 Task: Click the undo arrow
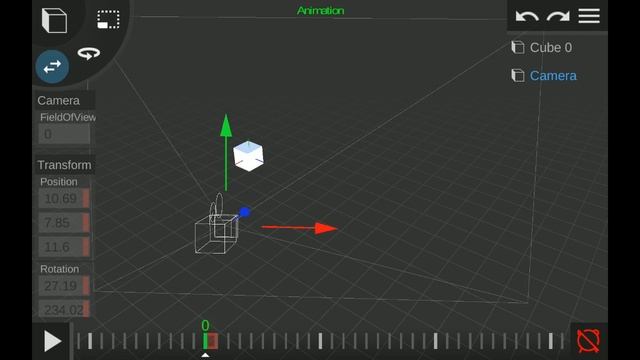(527, 16)
